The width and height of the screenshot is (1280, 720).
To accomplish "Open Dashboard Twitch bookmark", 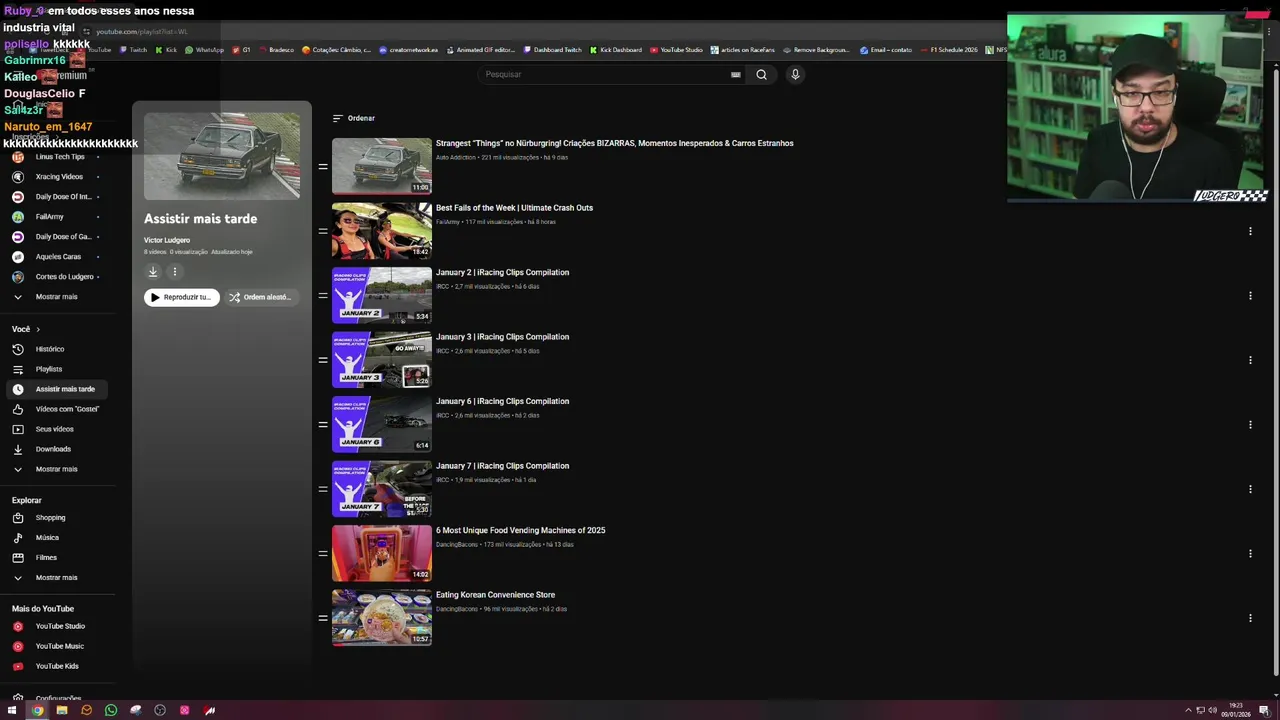I will (552, 50).
